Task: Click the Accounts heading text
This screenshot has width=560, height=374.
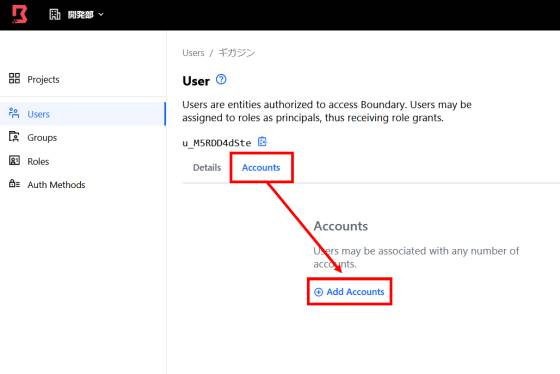Action: coord(341,226)
